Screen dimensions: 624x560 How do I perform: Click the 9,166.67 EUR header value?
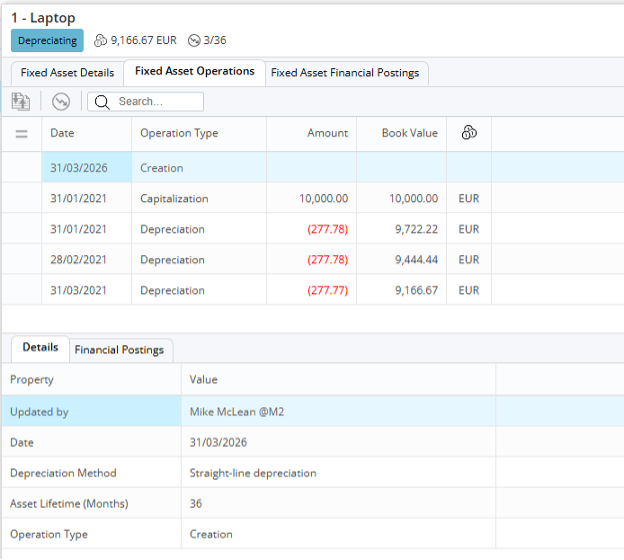point(143,41)
